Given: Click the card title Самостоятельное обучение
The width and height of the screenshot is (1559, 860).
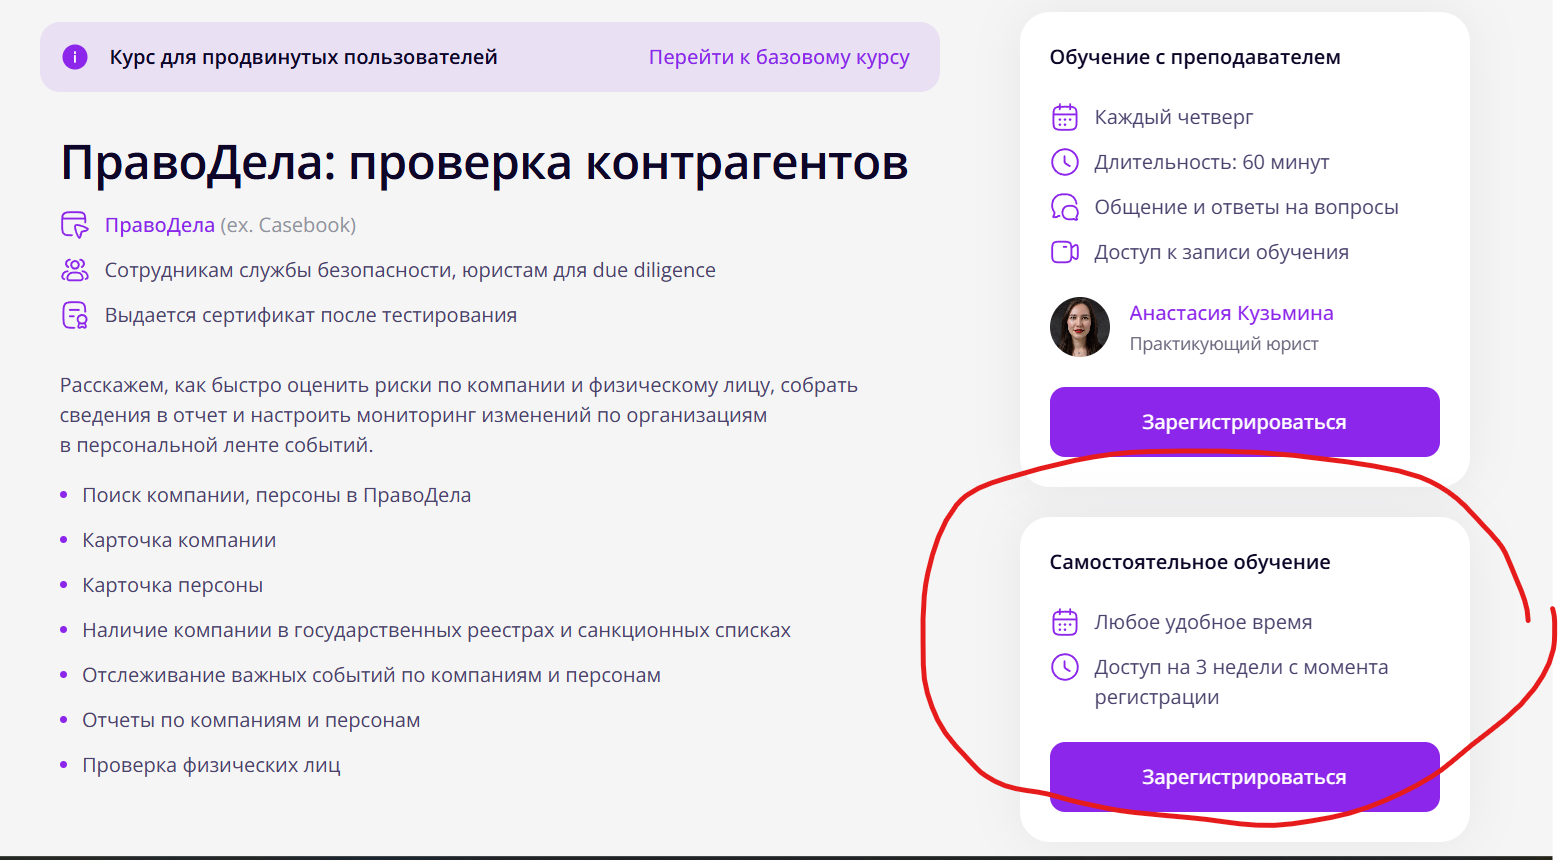Looking at the screenshot, I should click(x=1190, y=562).
